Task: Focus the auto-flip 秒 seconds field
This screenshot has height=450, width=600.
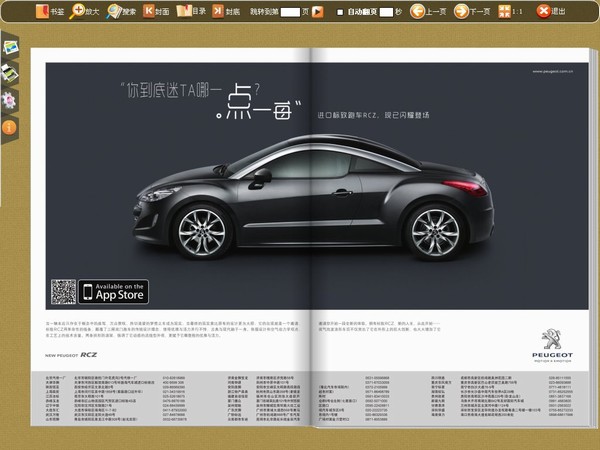Action: coord(386,12)
